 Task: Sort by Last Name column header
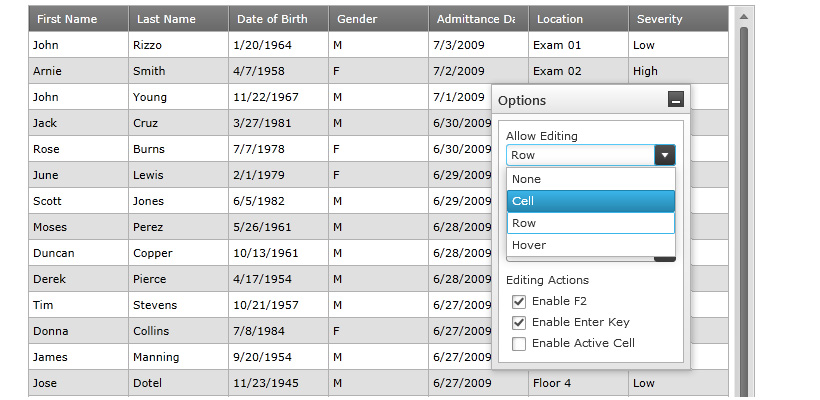click(x=178, y=19)
